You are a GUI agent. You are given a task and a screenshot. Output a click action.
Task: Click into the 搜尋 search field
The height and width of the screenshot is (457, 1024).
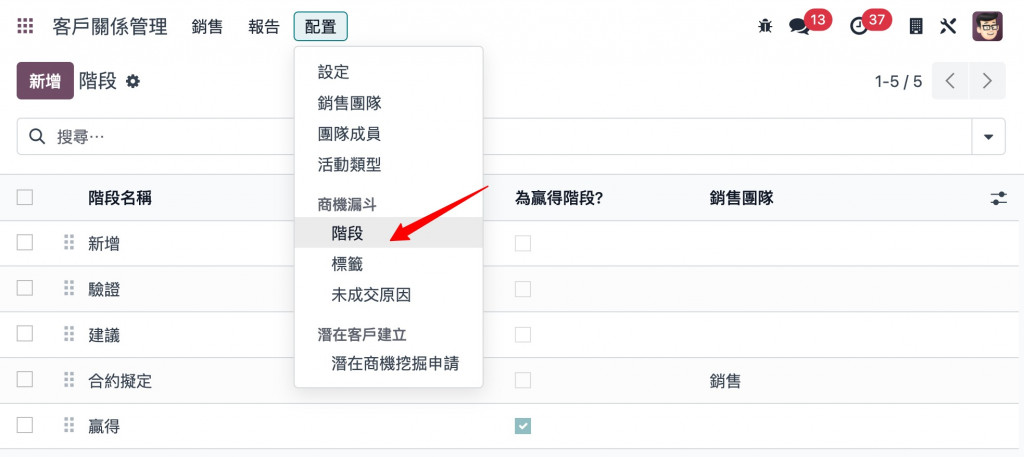click(x=494, y=136)
